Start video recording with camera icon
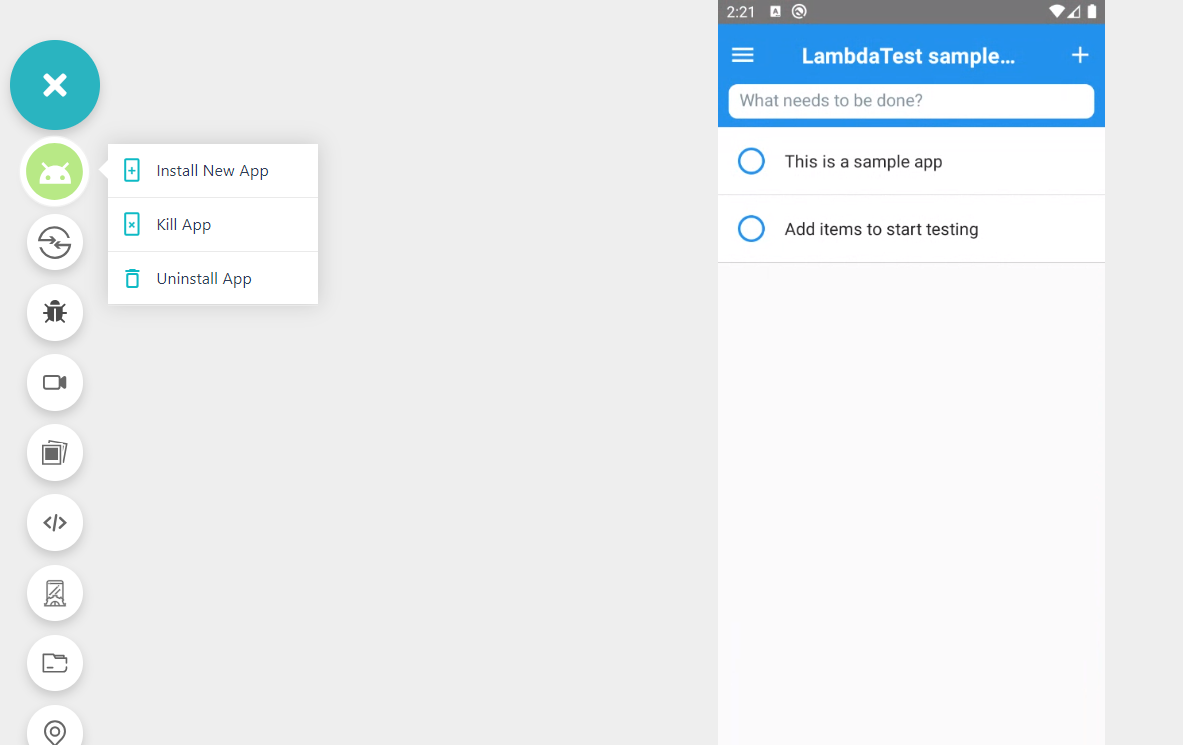The height and width of the screenshot is (745, 1183). click(x=55, y=382)
